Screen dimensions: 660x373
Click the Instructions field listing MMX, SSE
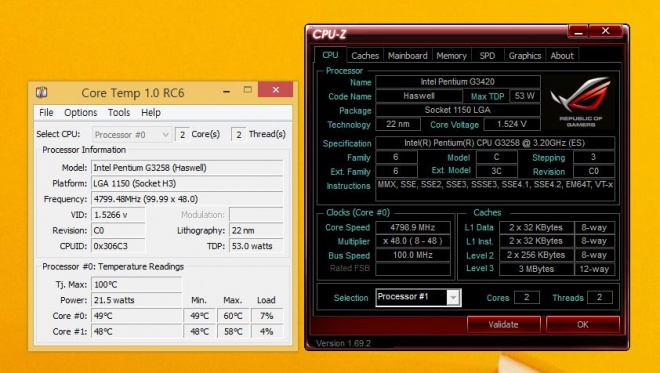495,190
